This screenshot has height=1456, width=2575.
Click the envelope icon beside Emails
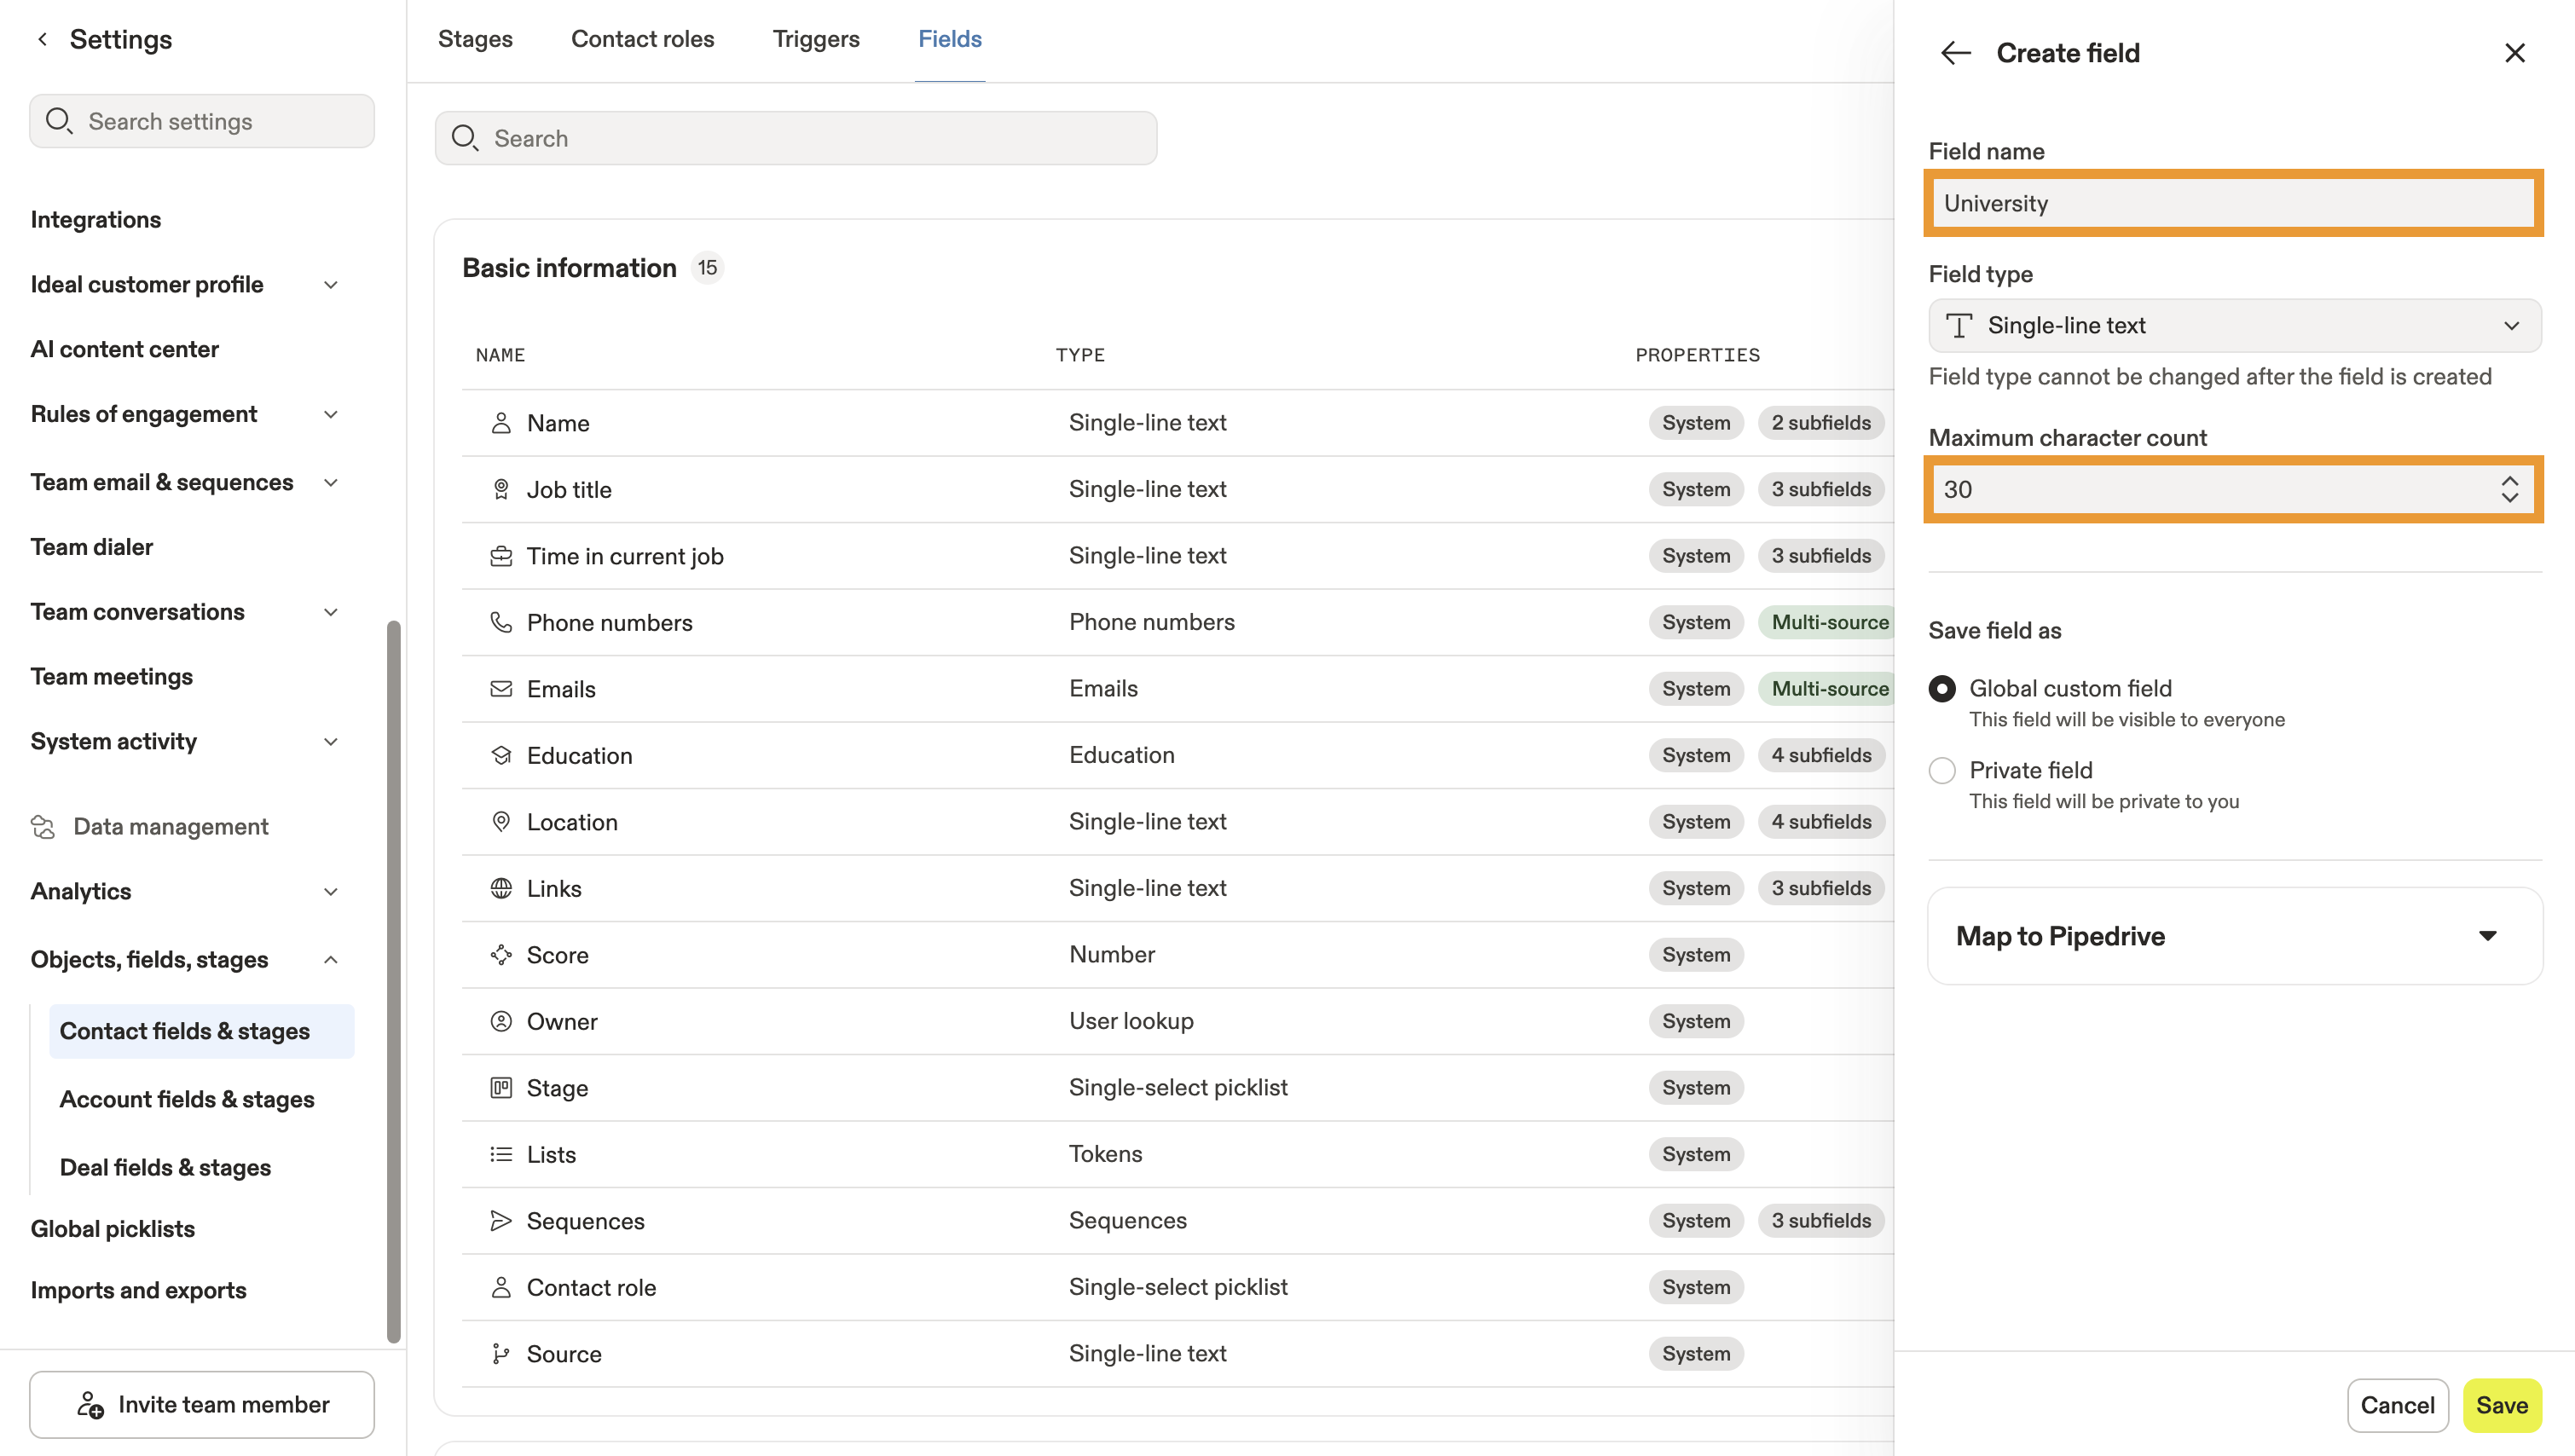501,689
